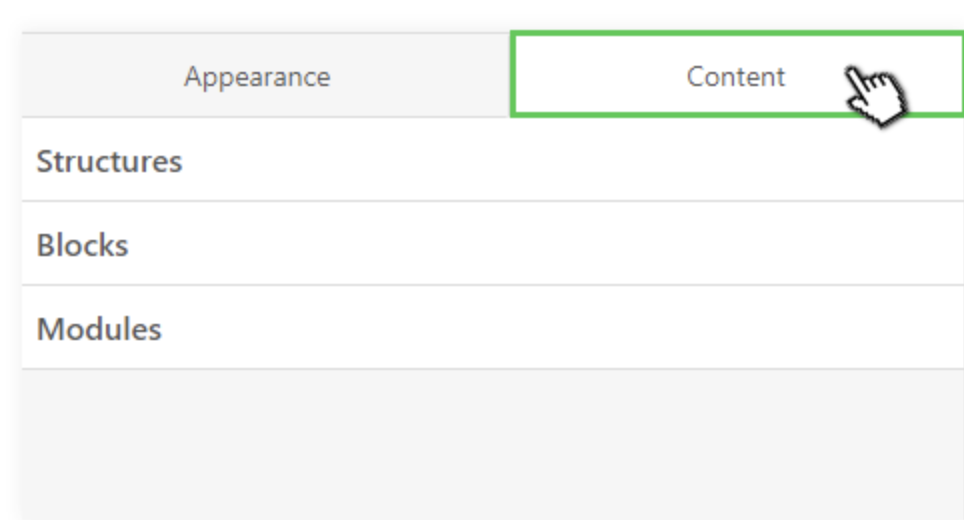Show the Structures list under Content
The image size is (964, 520).
[x=493, y=160]
